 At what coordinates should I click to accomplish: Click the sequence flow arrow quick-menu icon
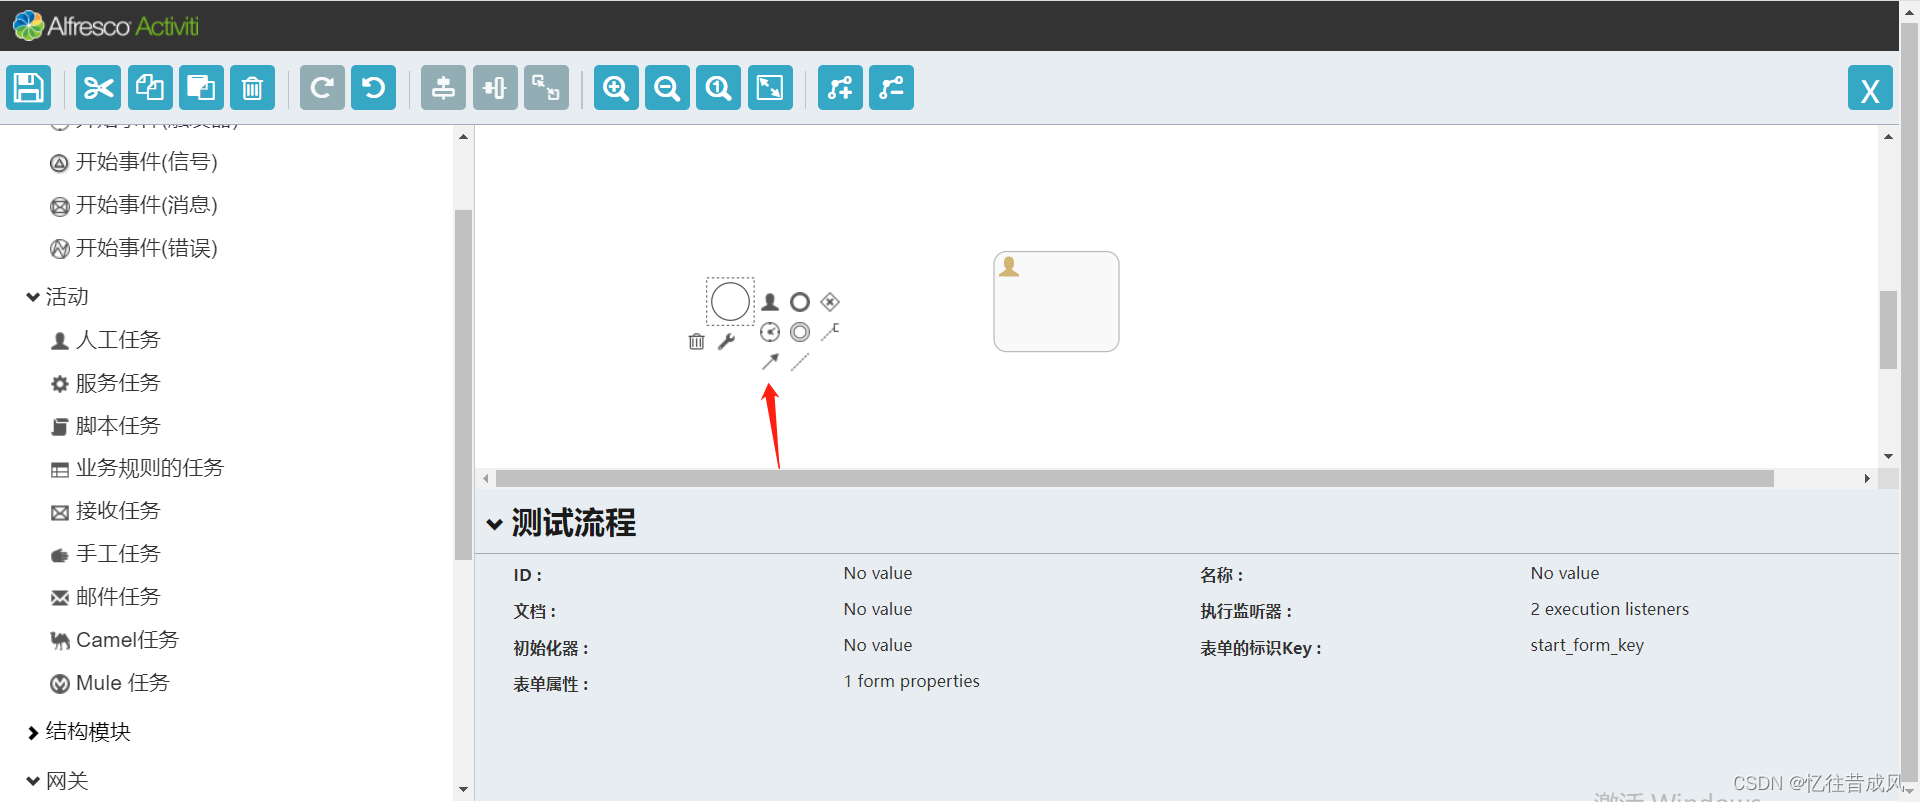pyautogui.click(x=770, y=362)
